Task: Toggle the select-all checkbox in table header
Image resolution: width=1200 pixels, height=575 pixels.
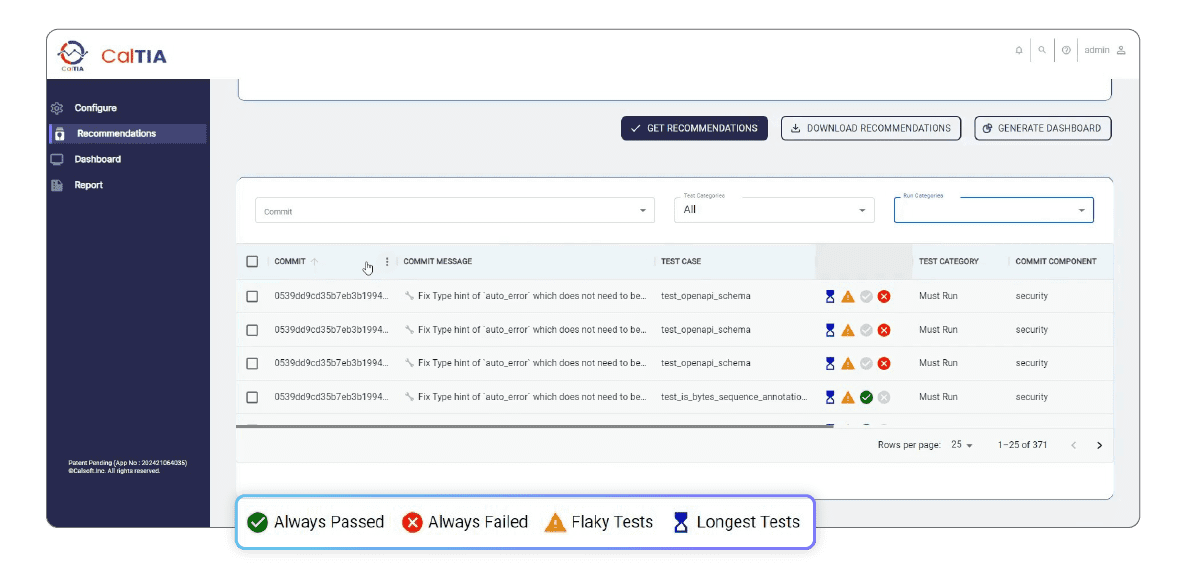Action: (x=252, y=262)
